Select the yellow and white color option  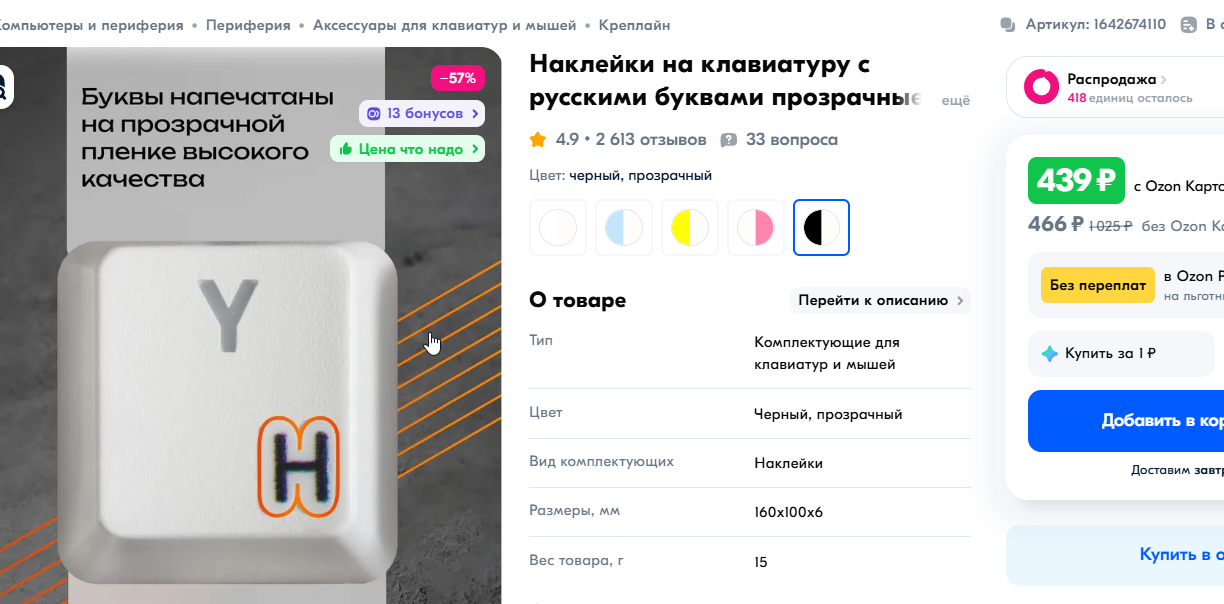pyautogui.click(x=690, y=228)
